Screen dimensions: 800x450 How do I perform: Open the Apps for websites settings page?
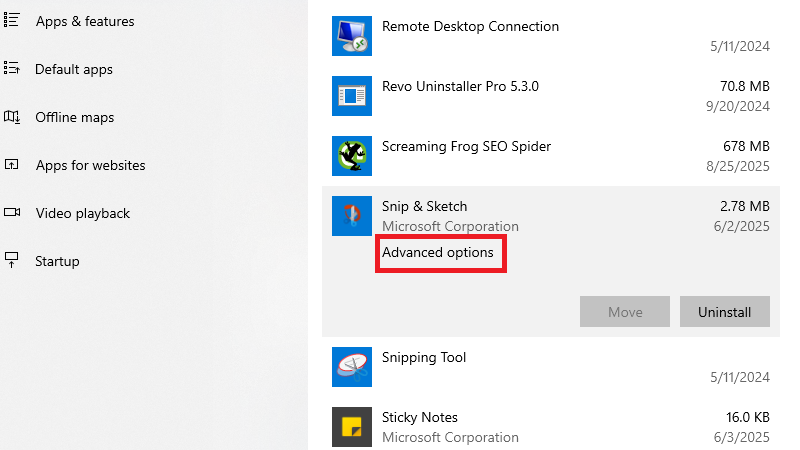(90, 165)
